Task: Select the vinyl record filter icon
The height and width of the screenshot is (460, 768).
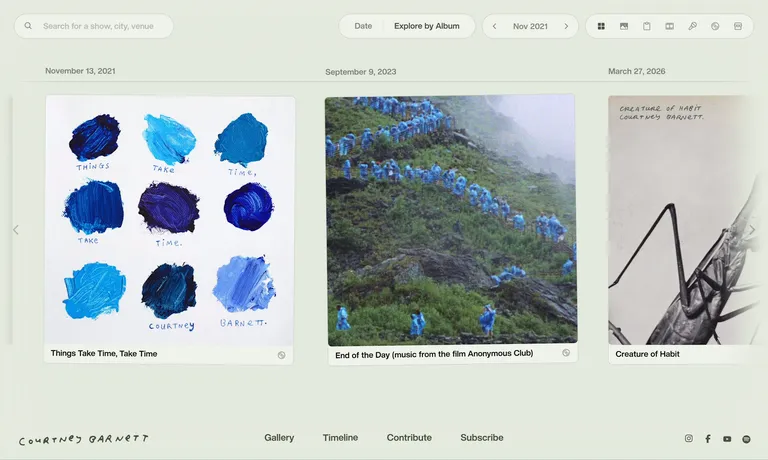Action: pos(715,26)
